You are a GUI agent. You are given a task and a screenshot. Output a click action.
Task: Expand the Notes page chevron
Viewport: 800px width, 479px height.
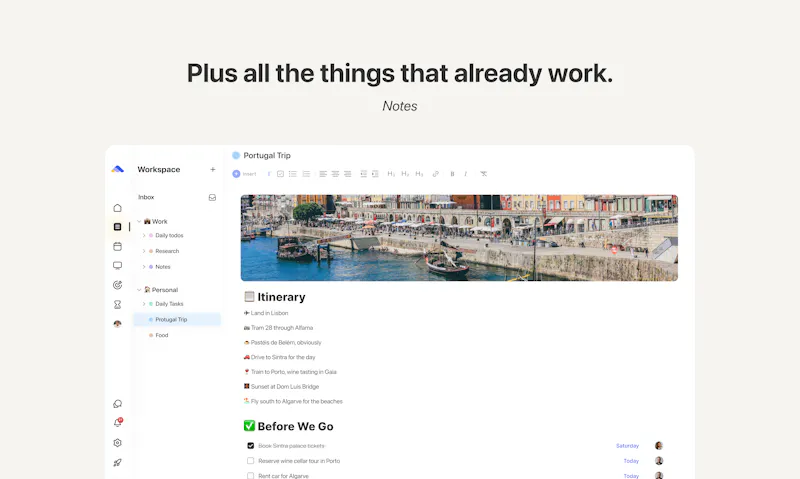tap(144, 267)
